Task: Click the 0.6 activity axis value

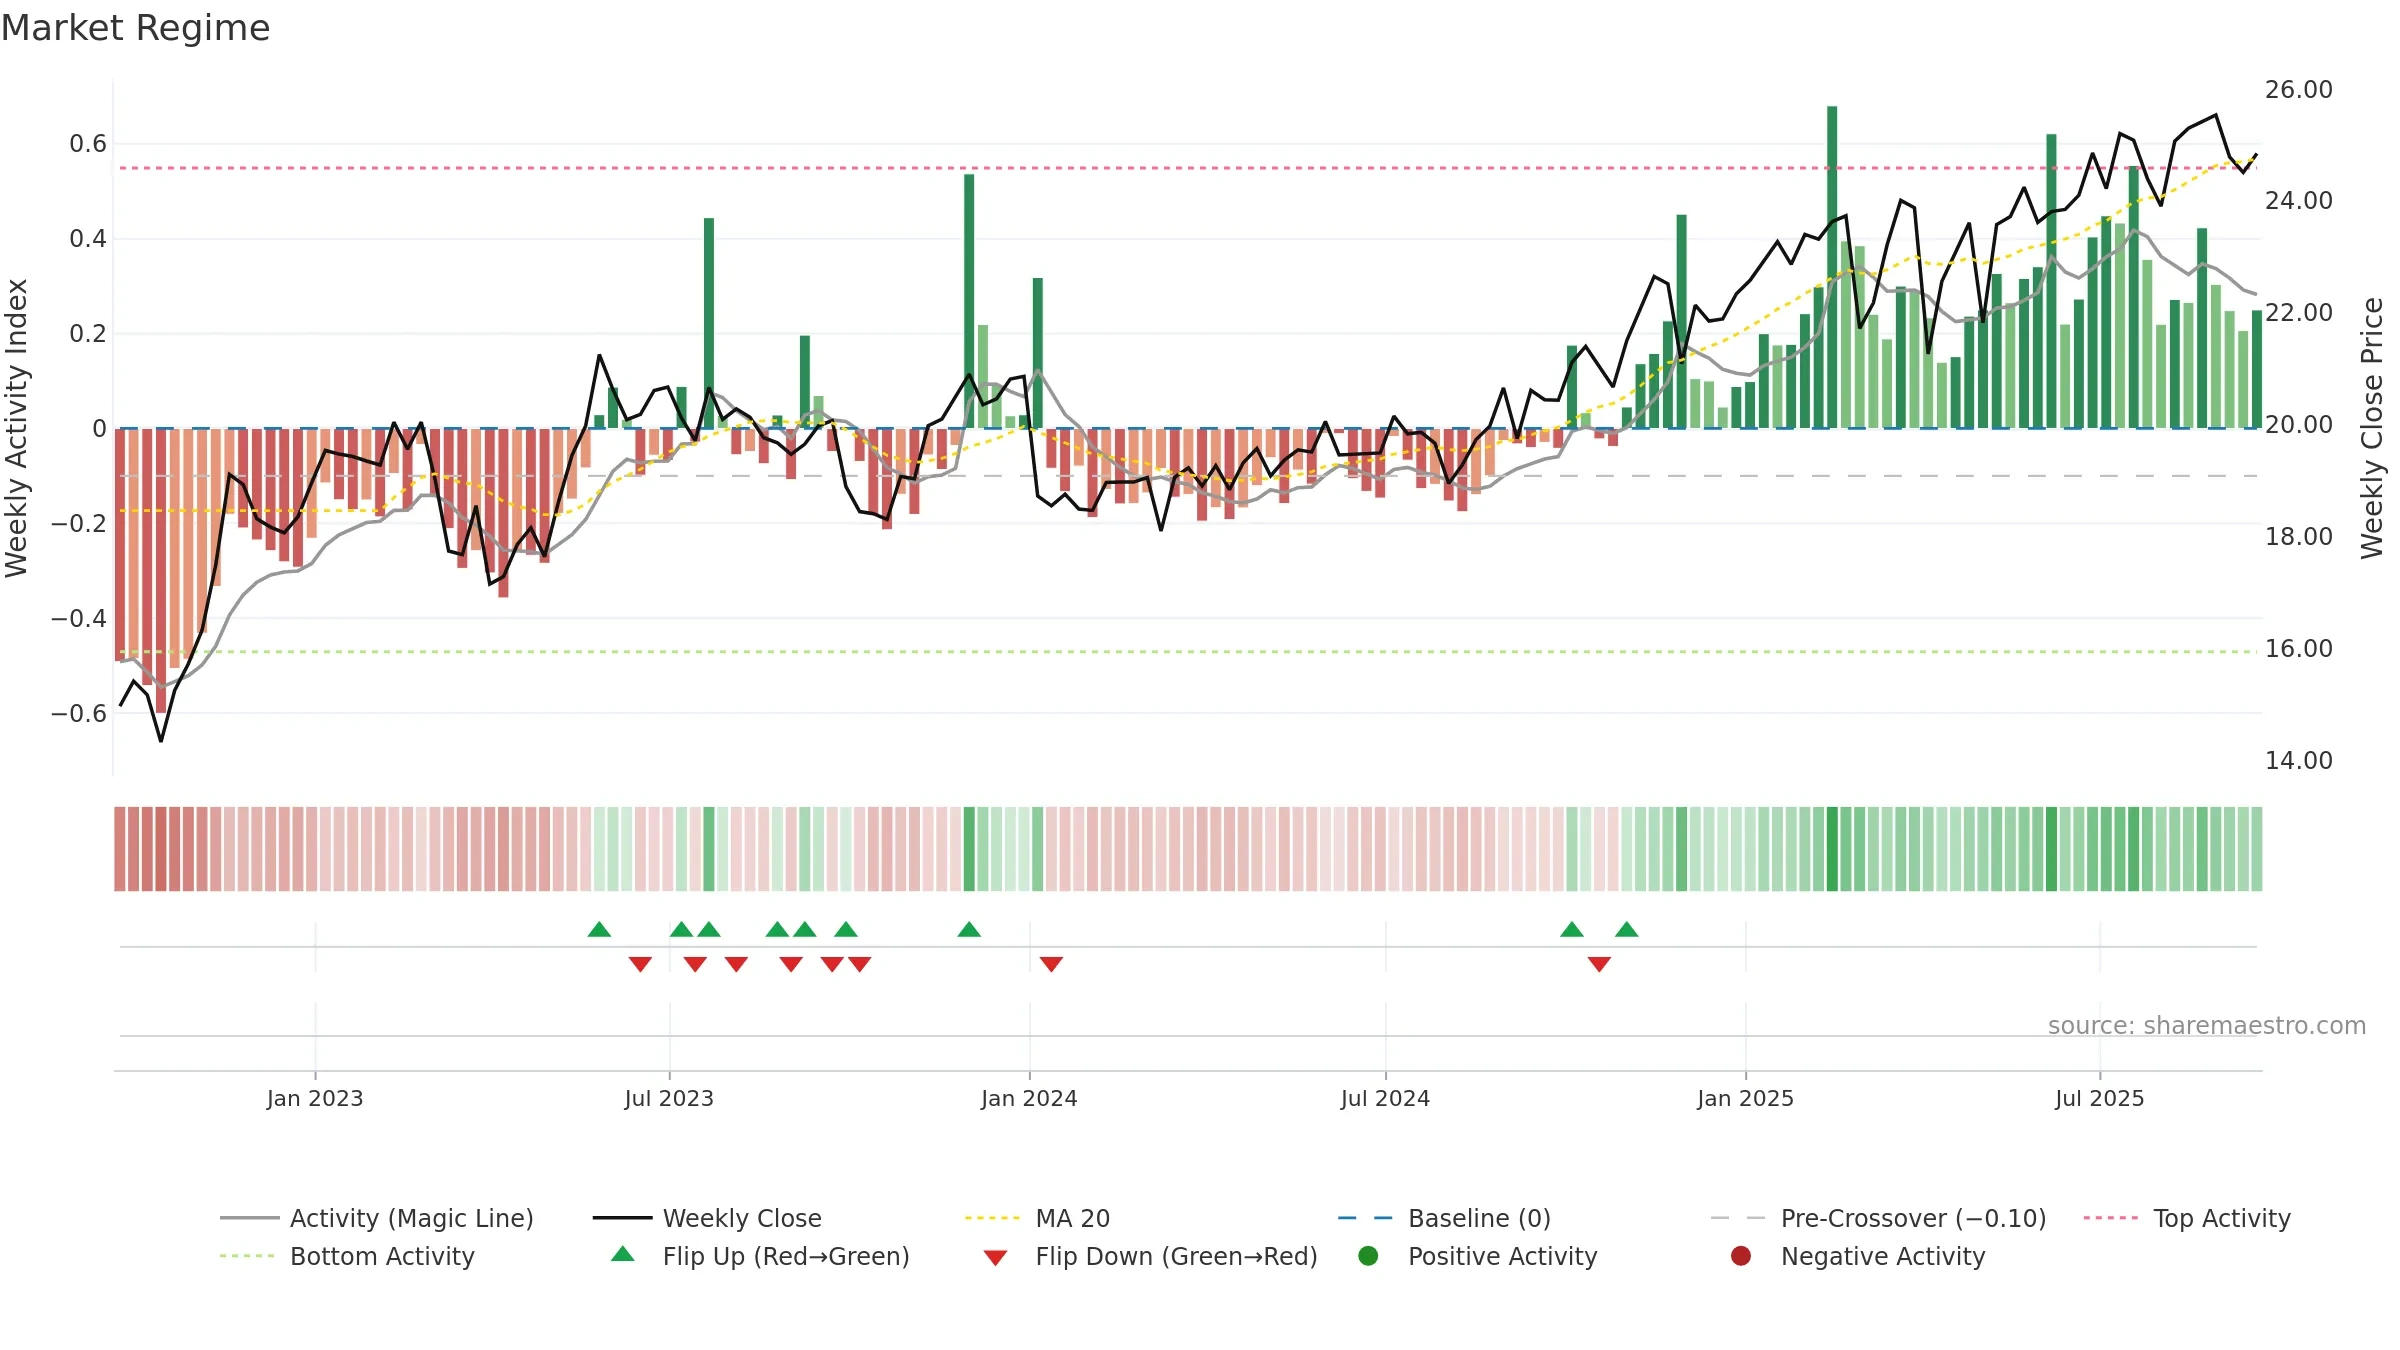Action: [88, 144]
